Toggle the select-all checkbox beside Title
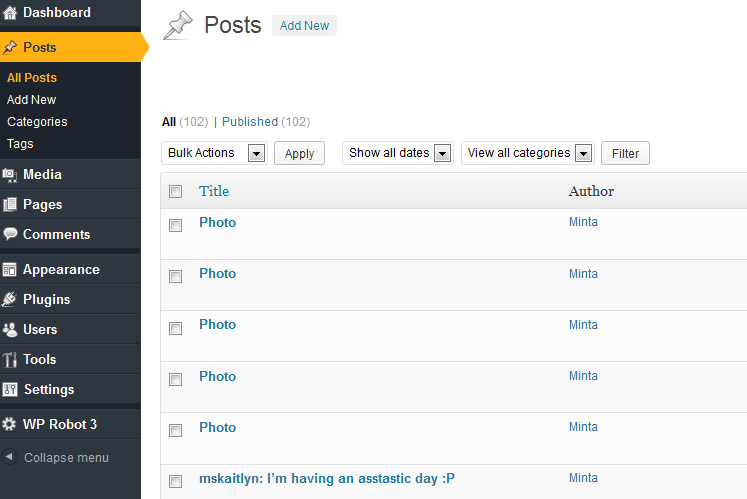Image resolution: width=747 pixels, height=499 pixels. coord(176,192)
